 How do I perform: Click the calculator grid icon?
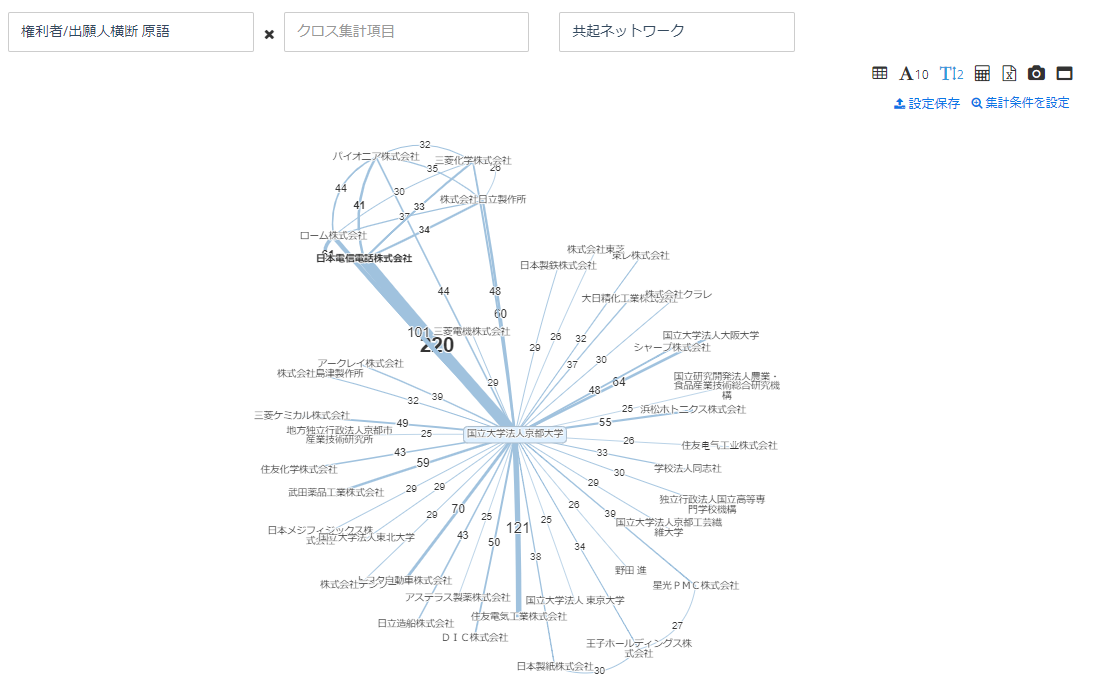point(982,73)
